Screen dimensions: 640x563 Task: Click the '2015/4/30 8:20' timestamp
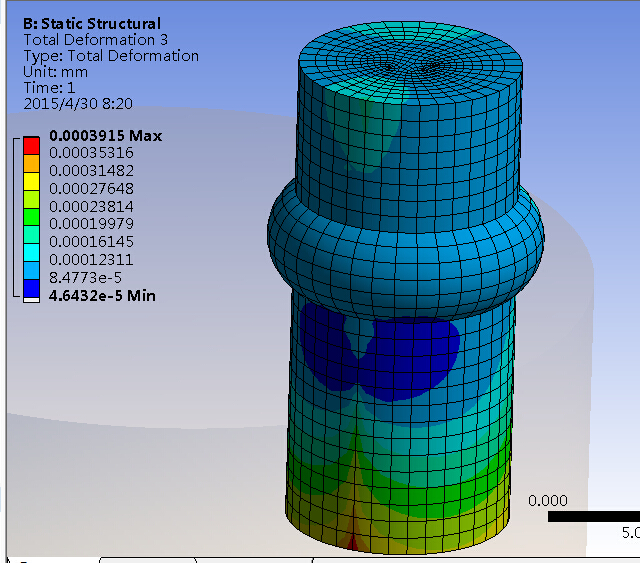78,104
